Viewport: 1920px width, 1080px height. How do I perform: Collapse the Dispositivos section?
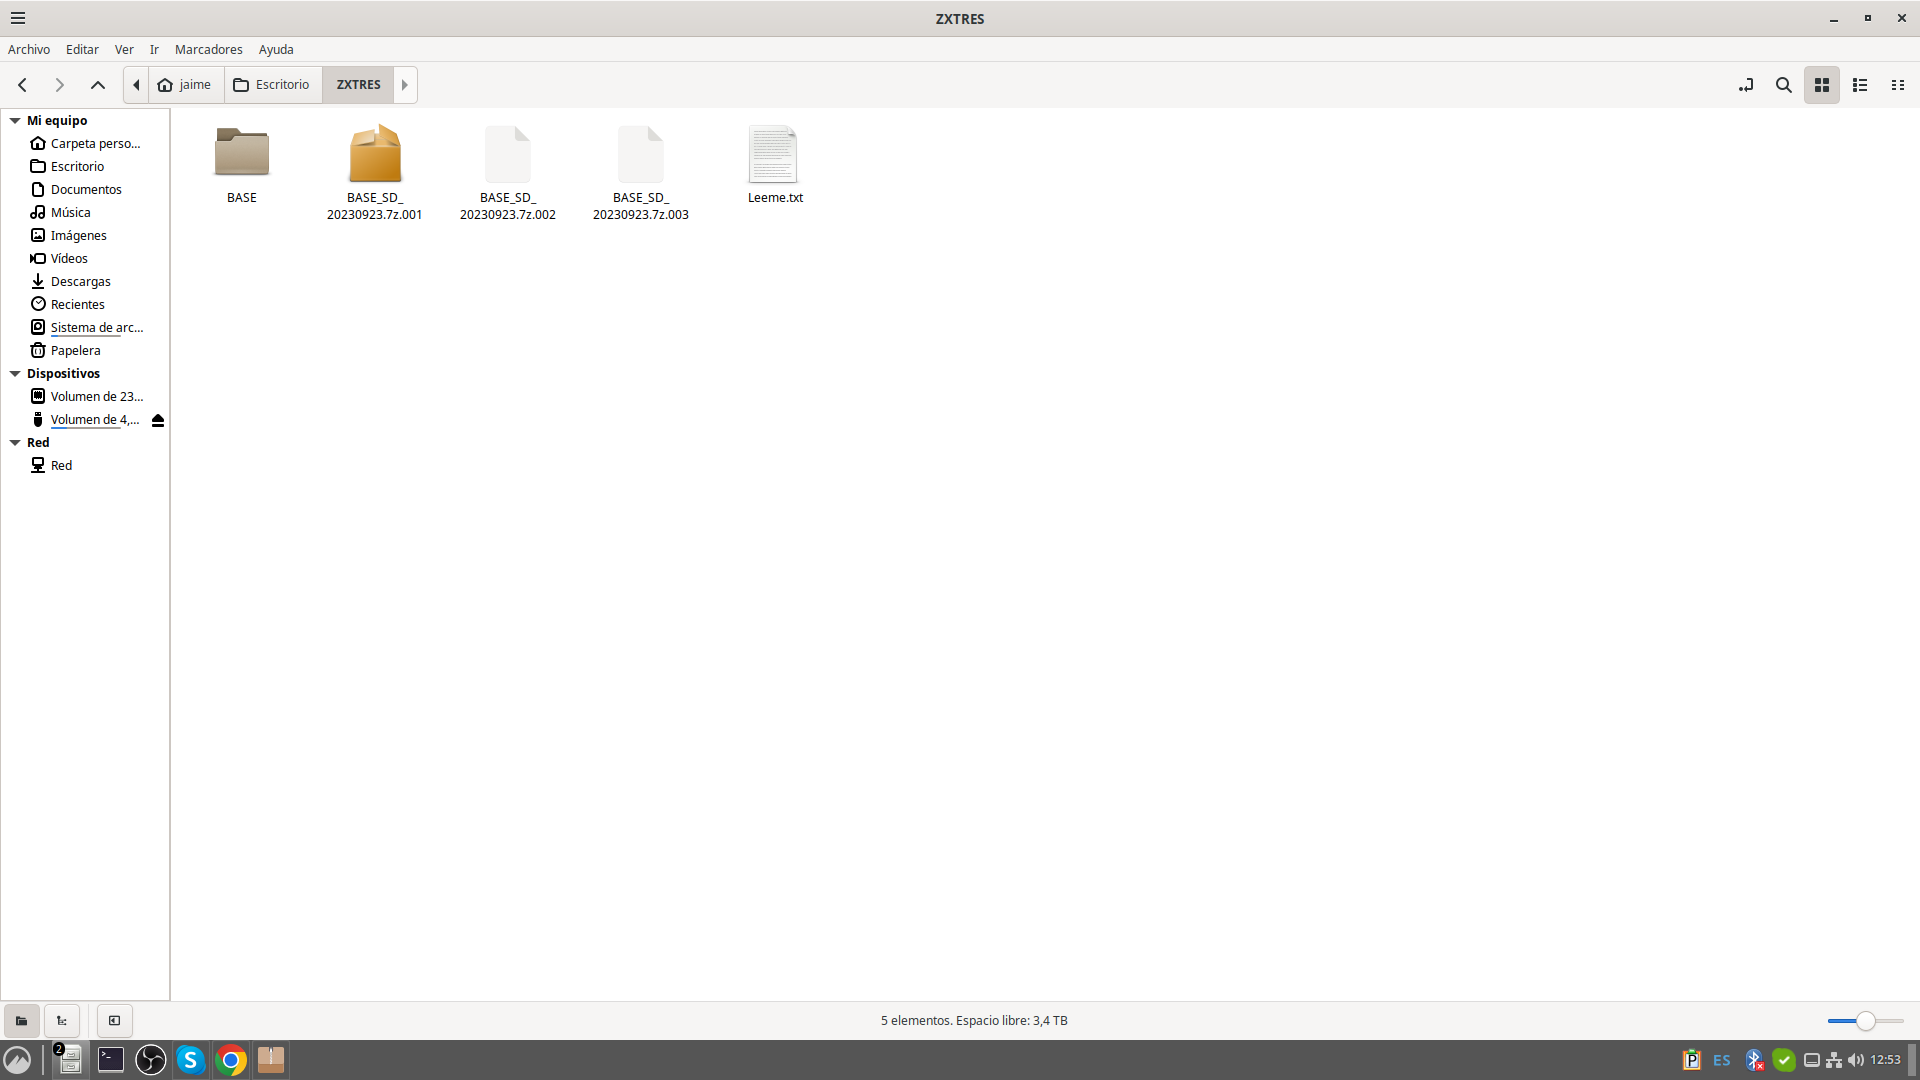click(15, 373)
